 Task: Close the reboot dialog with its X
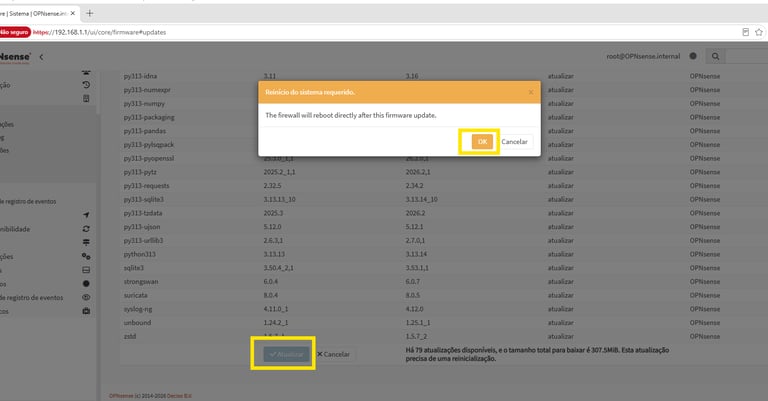[530, 92]
